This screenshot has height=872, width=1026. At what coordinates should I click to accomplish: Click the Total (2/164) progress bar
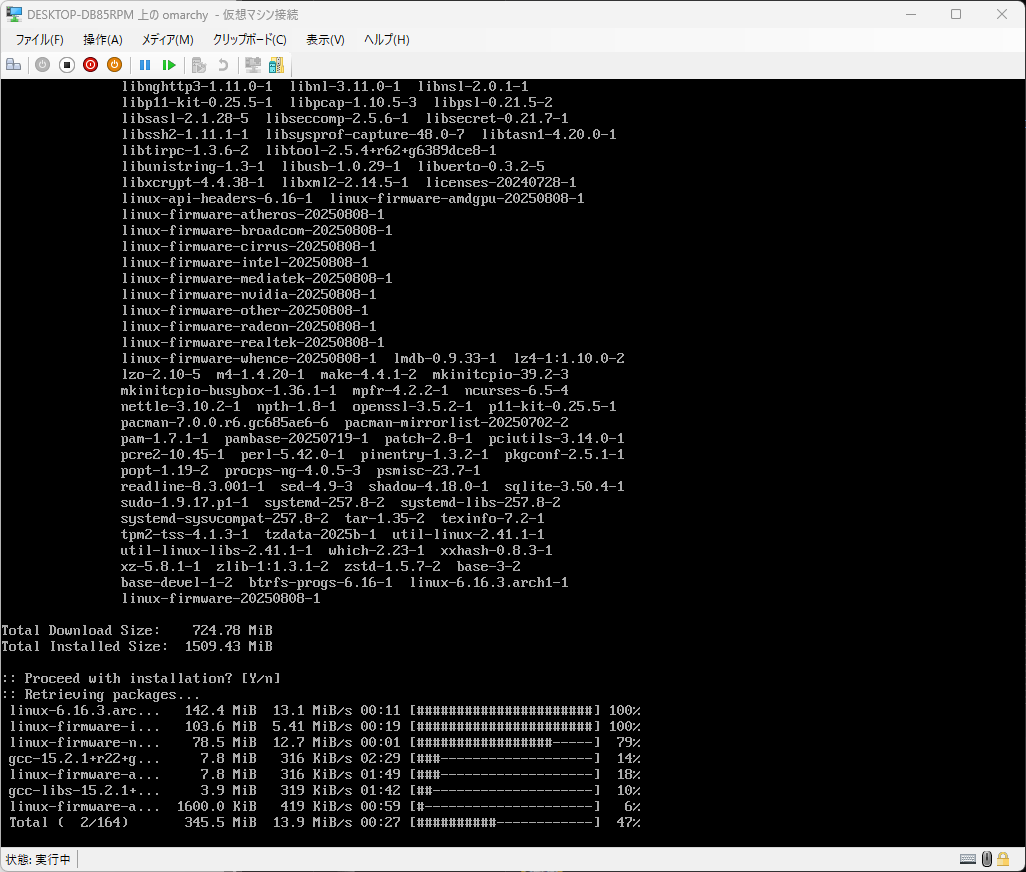coord(505,822)
